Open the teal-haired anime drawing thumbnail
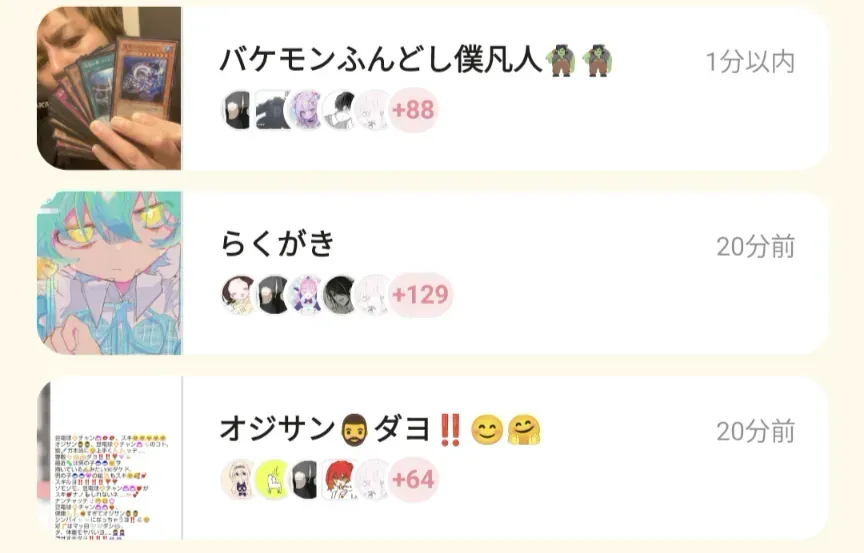 tap(109, 273)
